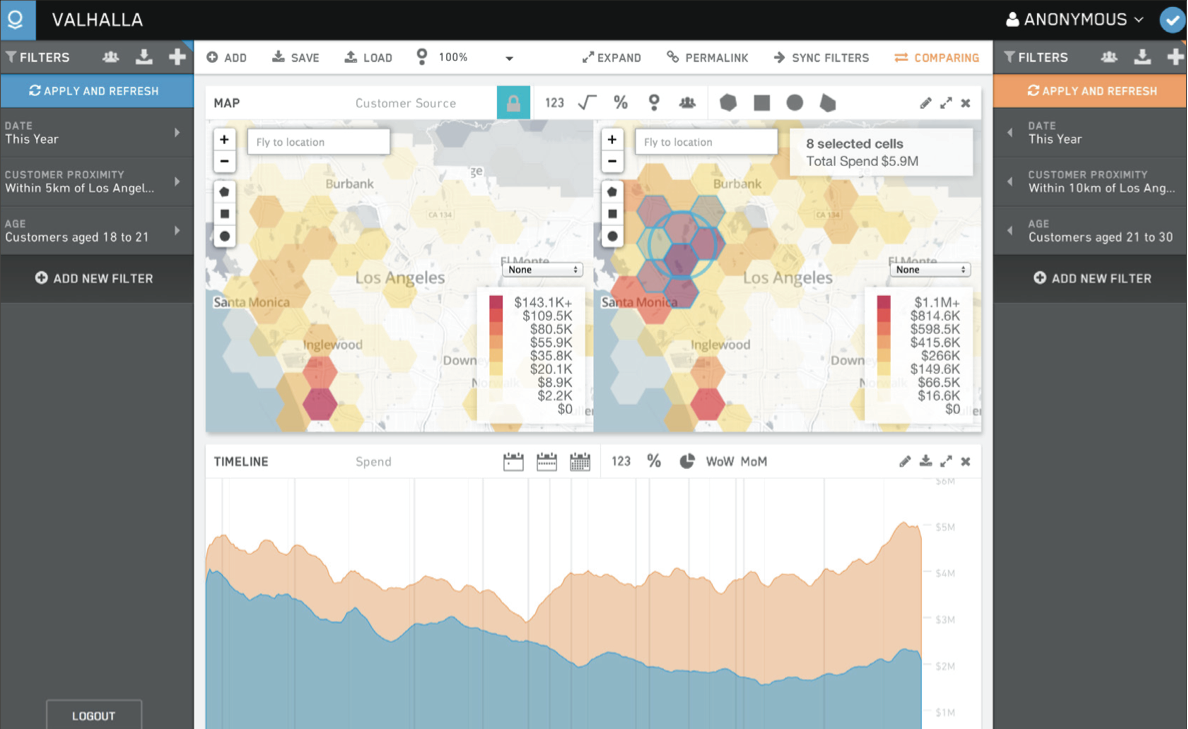Image resolution: width=1188 pixels, height=729 pixels.
Task: Expand left Customer Proximity 5km filter
Action: pos(96,182)
